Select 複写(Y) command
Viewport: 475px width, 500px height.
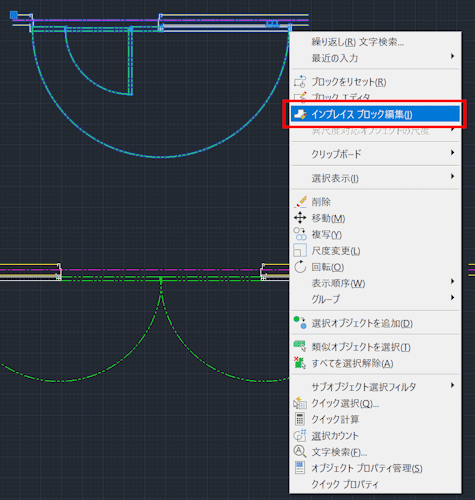click(375, 235)
